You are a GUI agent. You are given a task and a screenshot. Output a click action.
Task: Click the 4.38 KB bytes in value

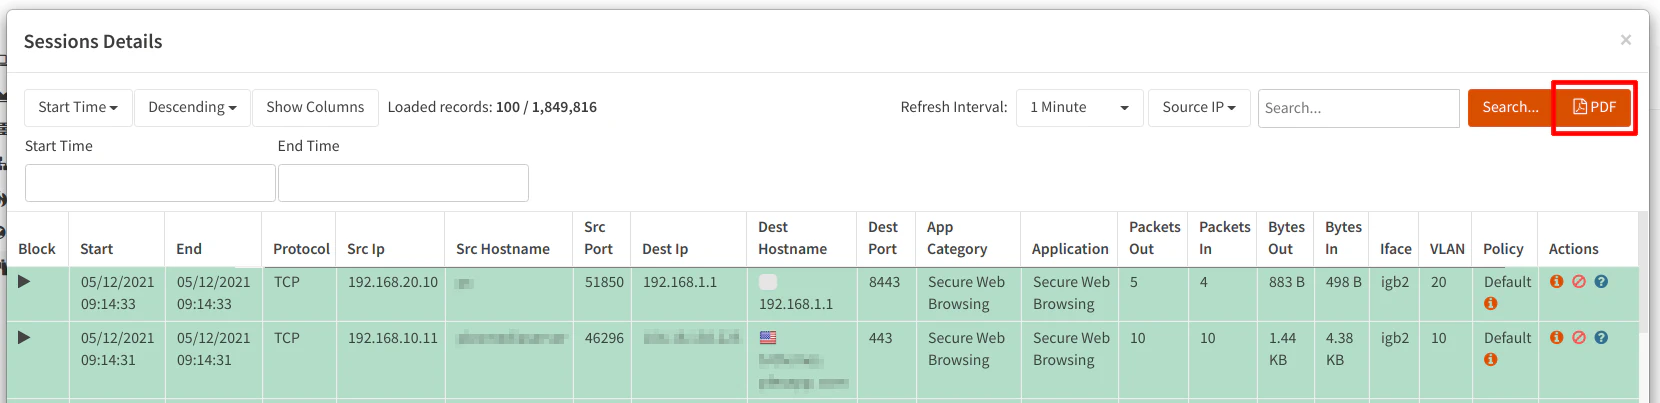point(1340,349)
